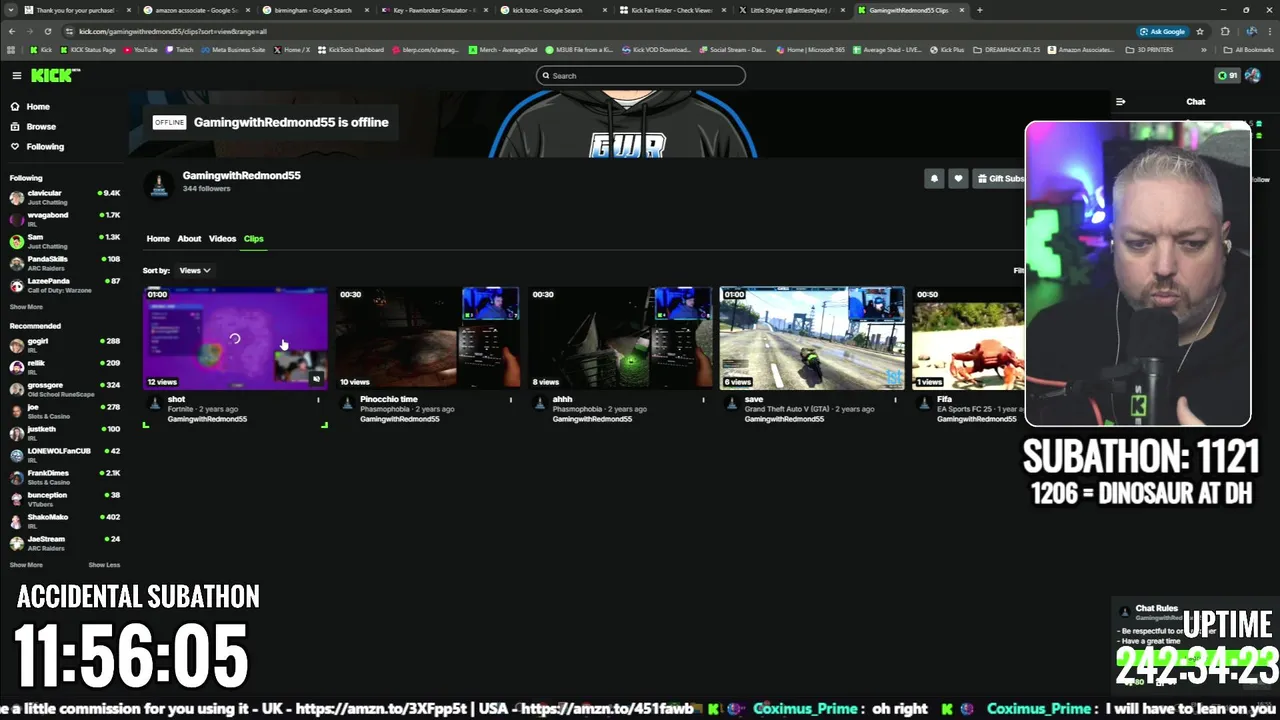Screen dimensions: 1280x720
Task: Expand Following list with Show More
Action: tap(27, 307)
